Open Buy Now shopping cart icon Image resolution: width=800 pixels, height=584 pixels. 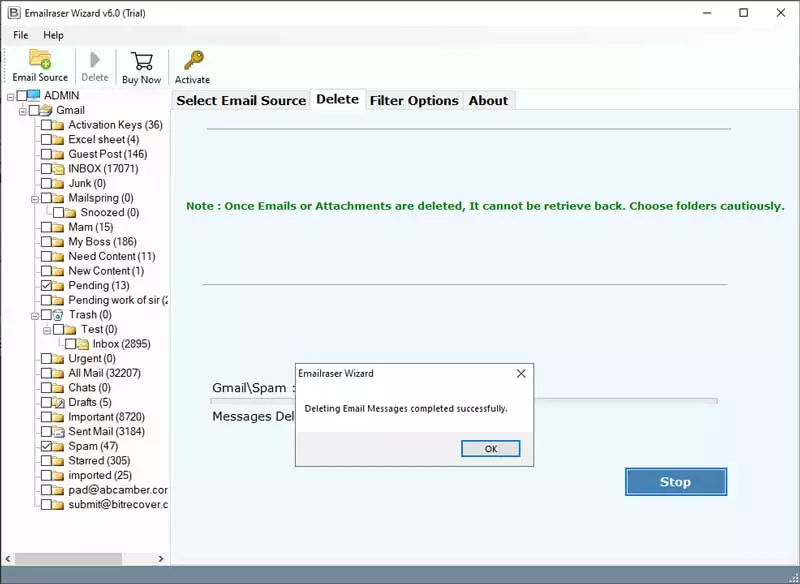click(142, 61)
